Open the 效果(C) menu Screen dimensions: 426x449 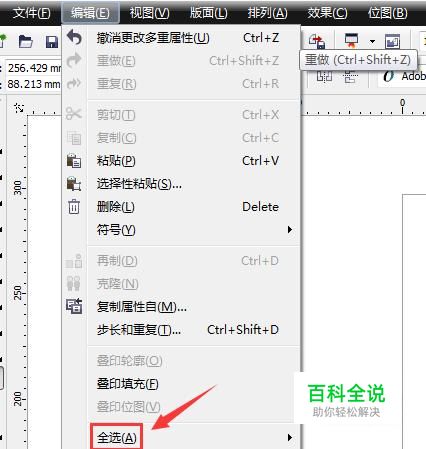pos(327,13)
